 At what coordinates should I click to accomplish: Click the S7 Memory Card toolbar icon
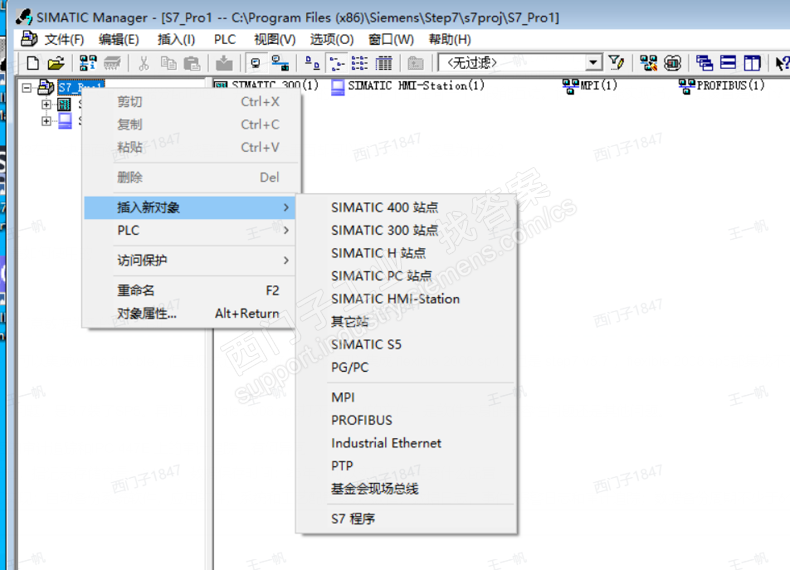pyautogui.click(x=112, y=63)
